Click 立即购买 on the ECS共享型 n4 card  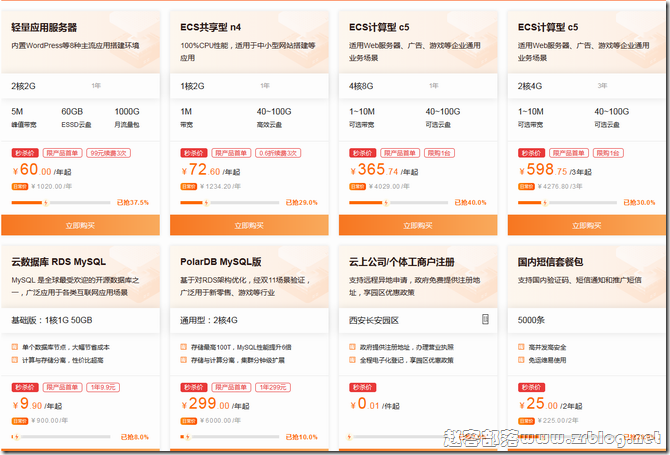click(x=249, y=225)
